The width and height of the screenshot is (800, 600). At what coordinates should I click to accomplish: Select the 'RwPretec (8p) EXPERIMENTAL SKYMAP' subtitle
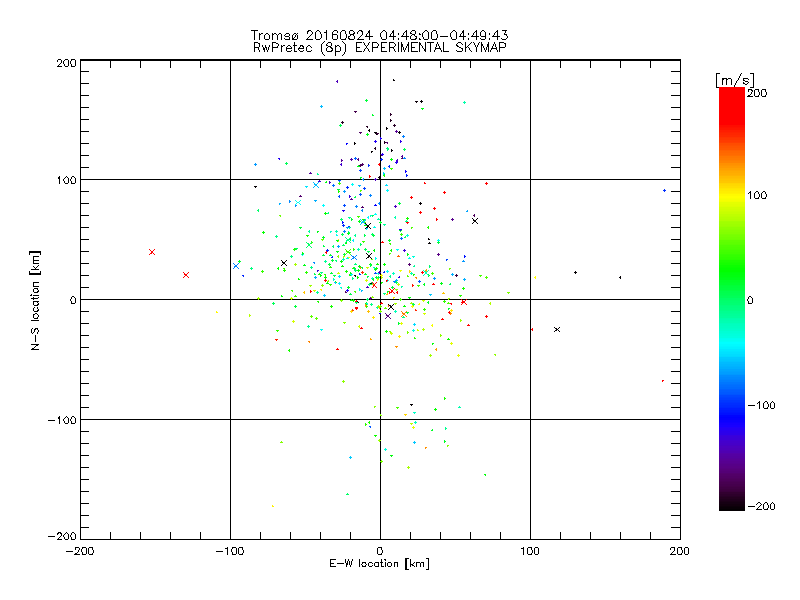(380, 48)
